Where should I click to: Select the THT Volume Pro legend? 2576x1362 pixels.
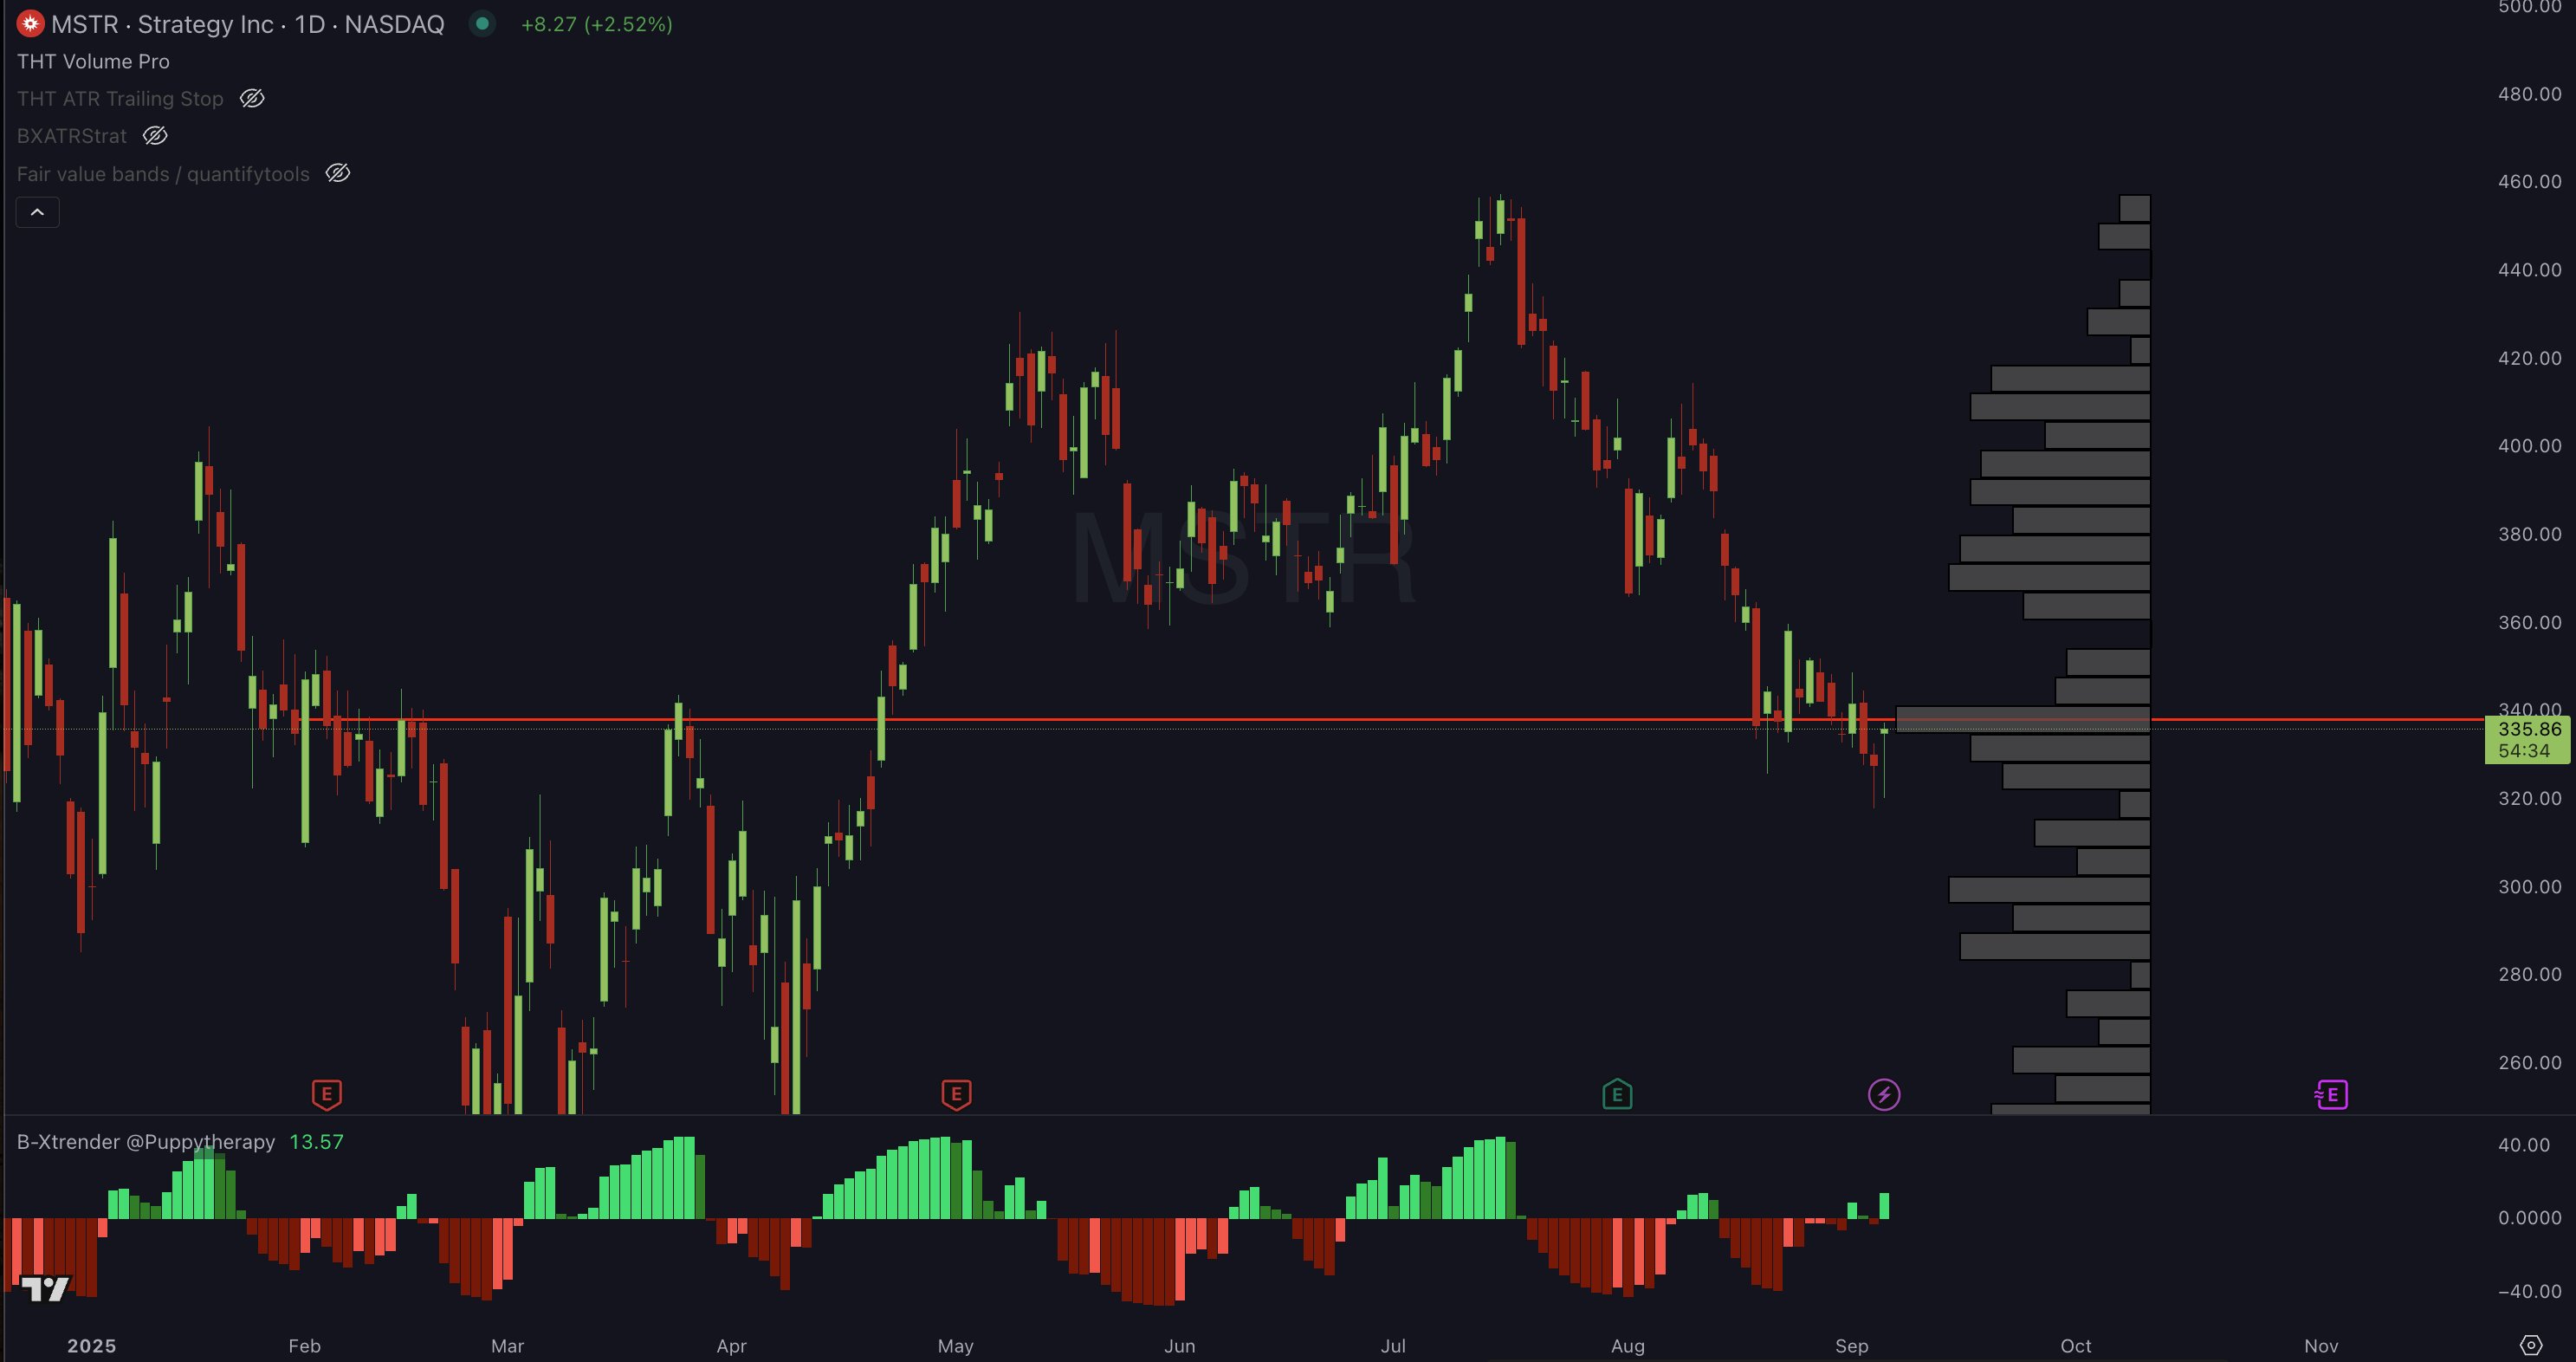(x=93, y=61)
